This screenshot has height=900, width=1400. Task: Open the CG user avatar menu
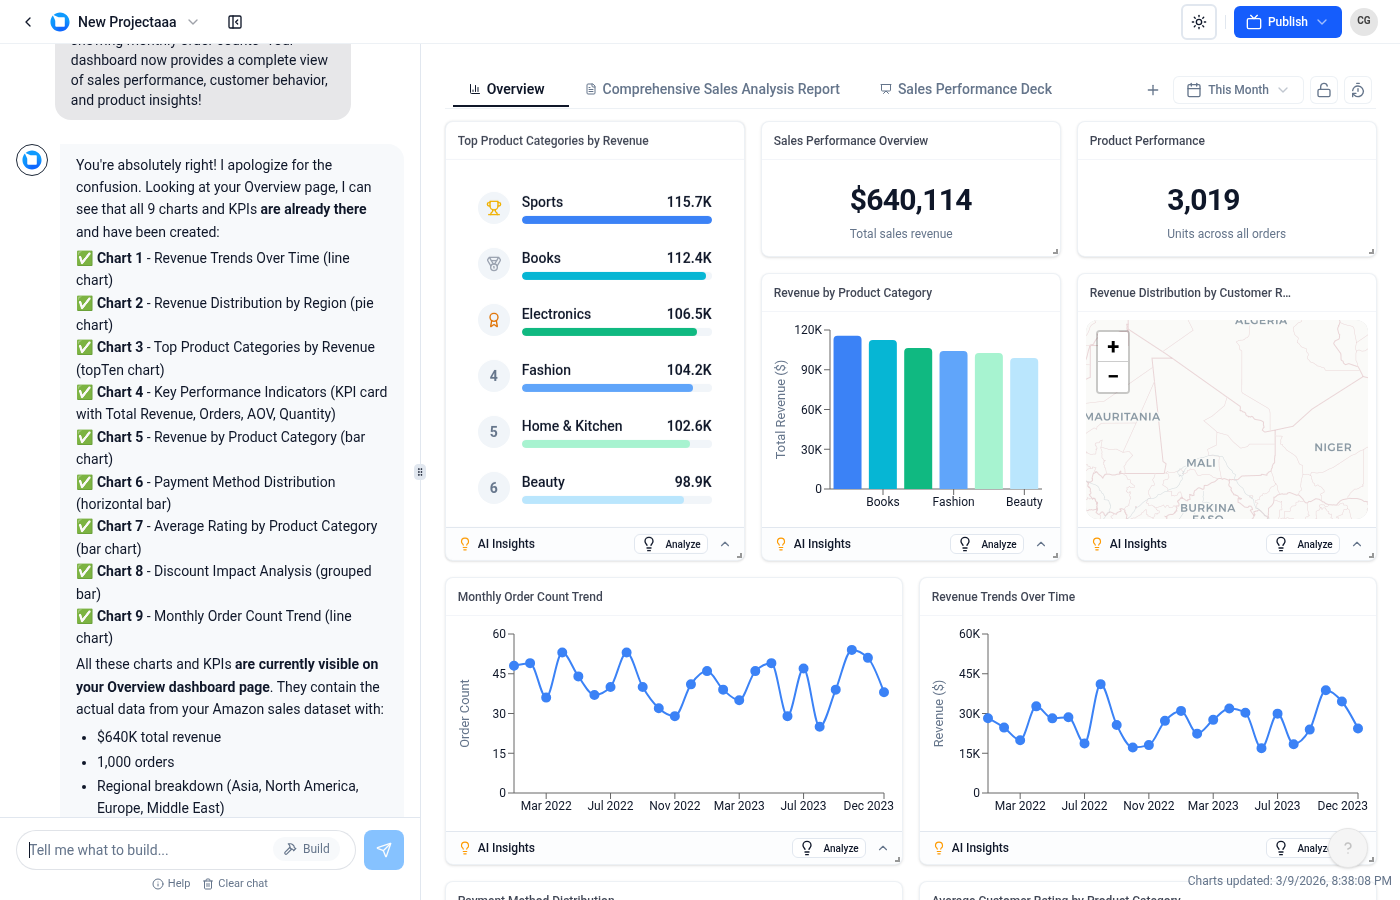(x=1364, y=21)
